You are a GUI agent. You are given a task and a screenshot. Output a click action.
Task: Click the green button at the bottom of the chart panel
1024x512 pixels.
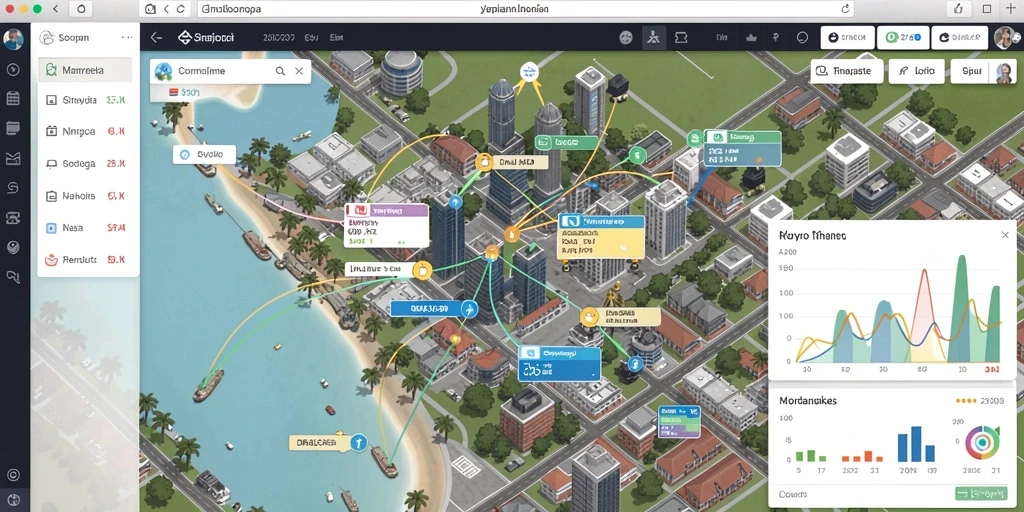(x=982, y=494)
